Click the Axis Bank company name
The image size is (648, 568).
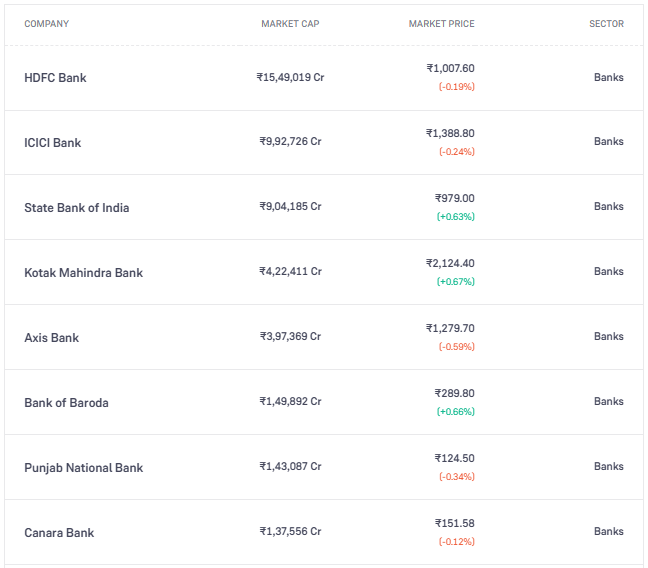pos(51,338)
